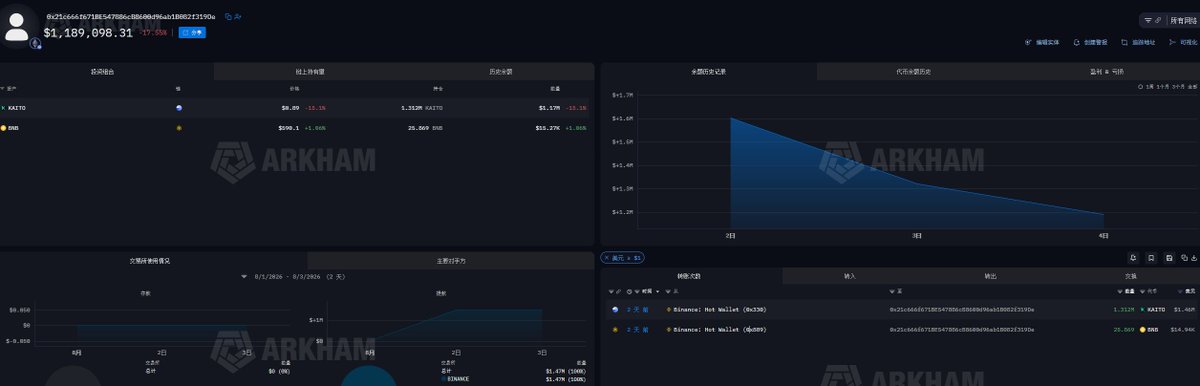Click the 1.312M KAITO holdings value

(x=422, y=107)
